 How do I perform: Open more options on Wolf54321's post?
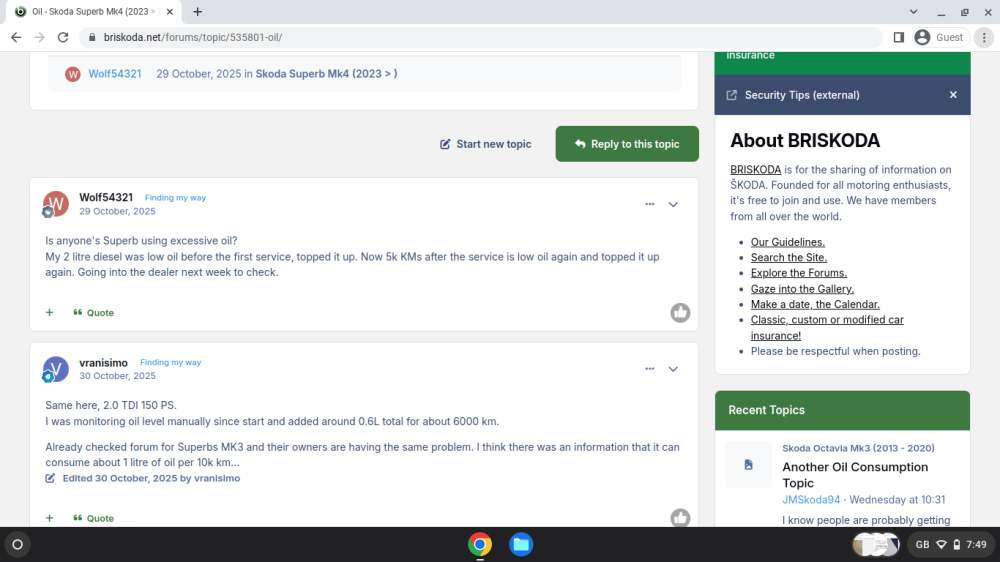click(x=649, y=204)
